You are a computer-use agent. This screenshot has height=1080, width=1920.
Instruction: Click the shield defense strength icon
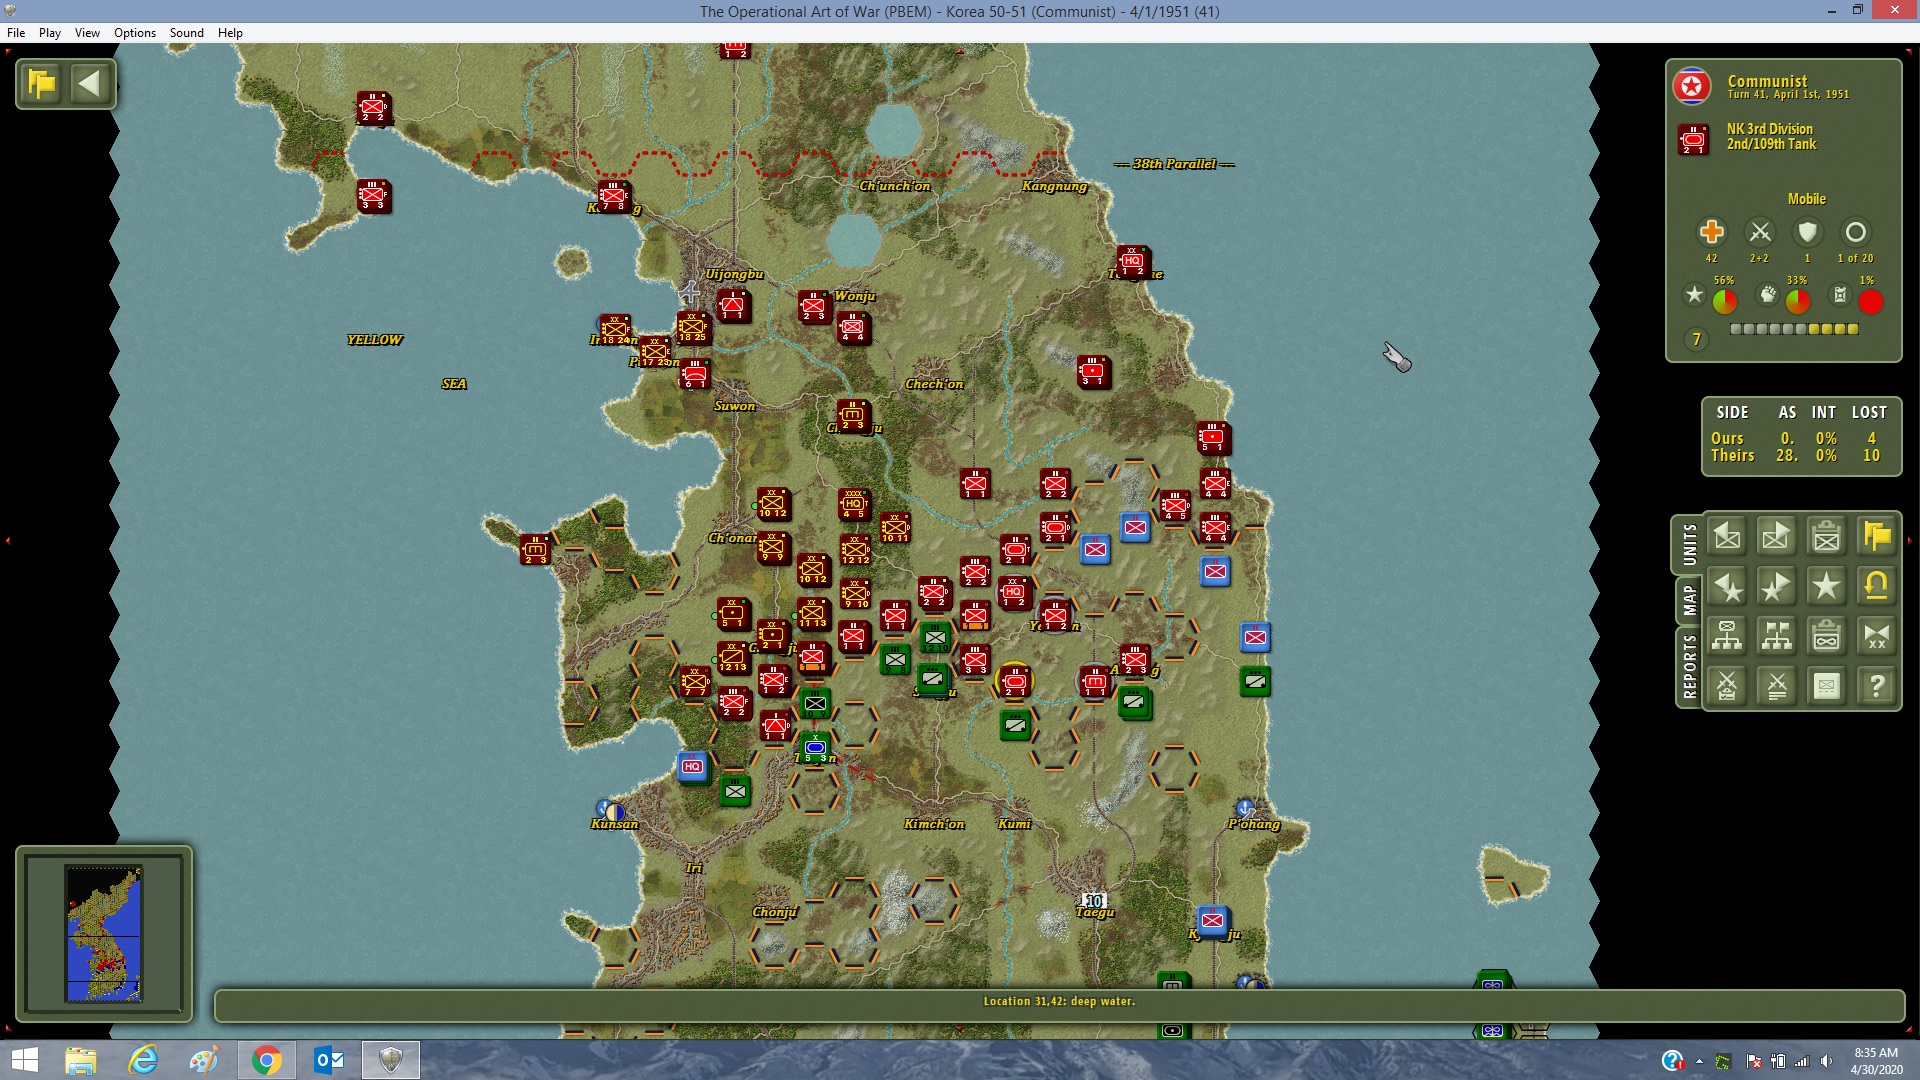click(1807, 232)
